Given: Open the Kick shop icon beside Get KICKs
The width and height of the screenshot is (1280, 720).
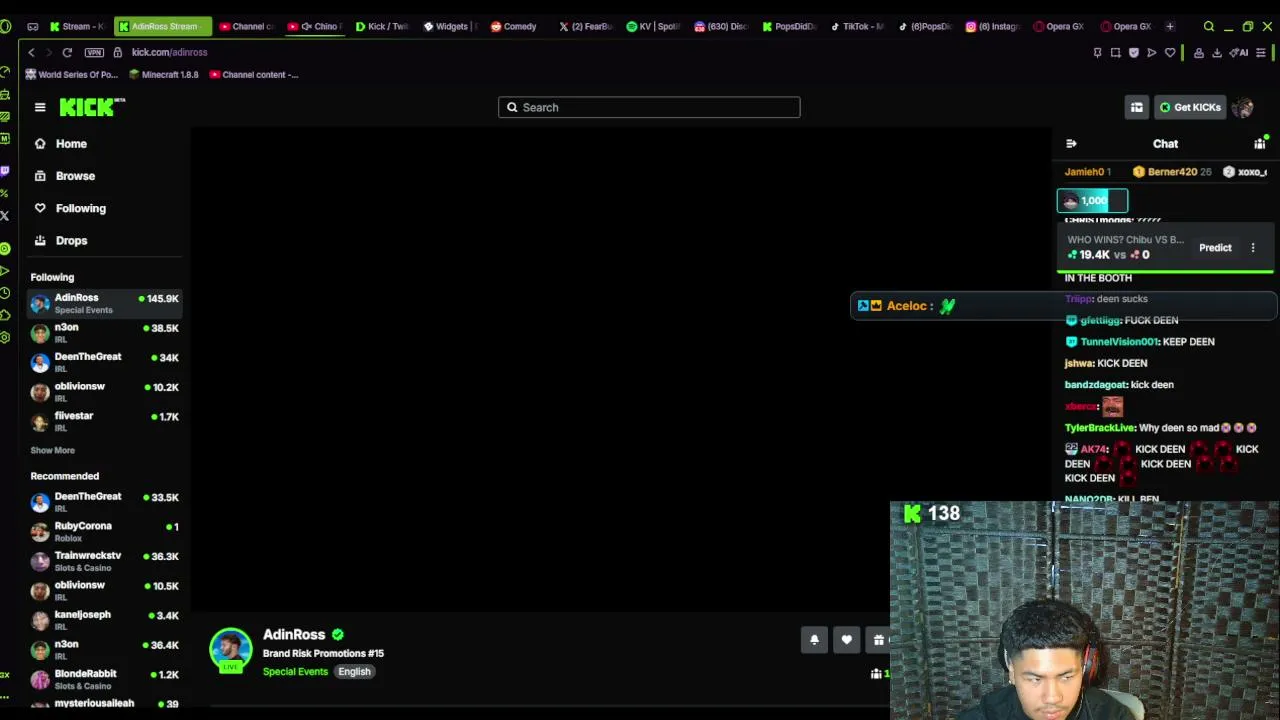Looking at the screenshot, I should point(1137,107).
